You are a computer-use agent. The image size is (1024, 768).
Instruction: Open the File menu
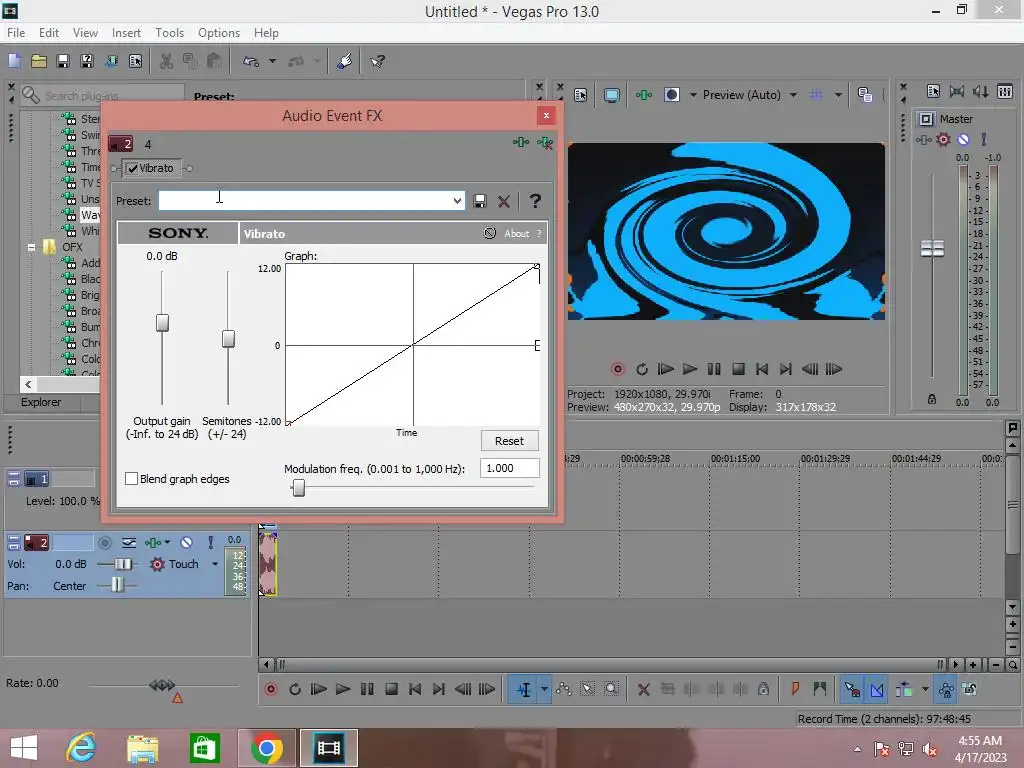click(16, 33)
